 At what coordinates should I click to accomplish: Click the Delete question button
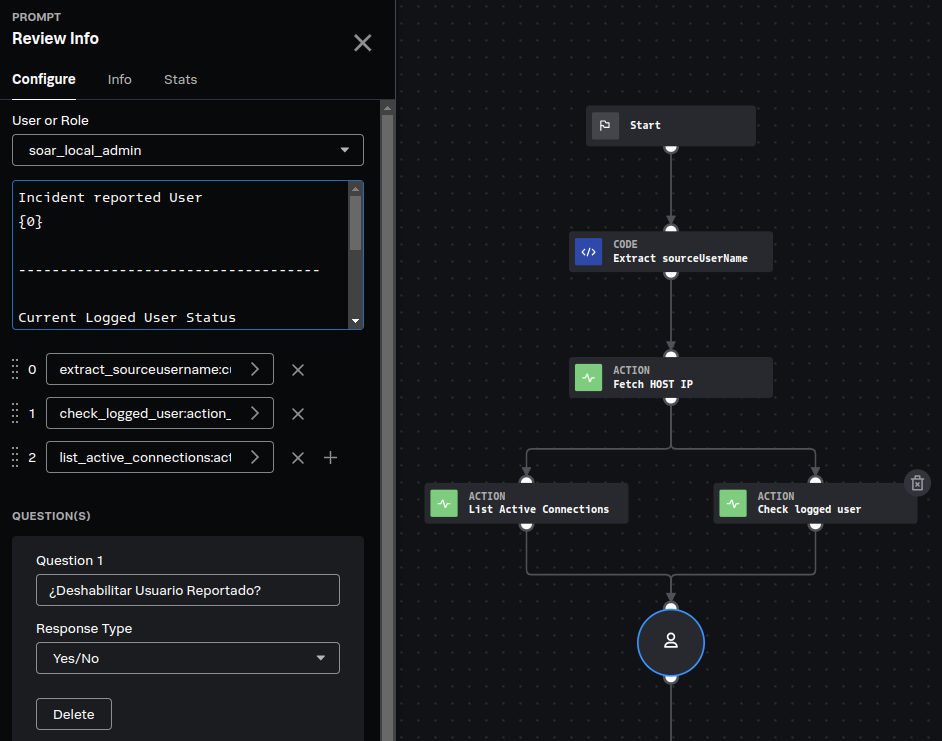(x=74, y=714)
